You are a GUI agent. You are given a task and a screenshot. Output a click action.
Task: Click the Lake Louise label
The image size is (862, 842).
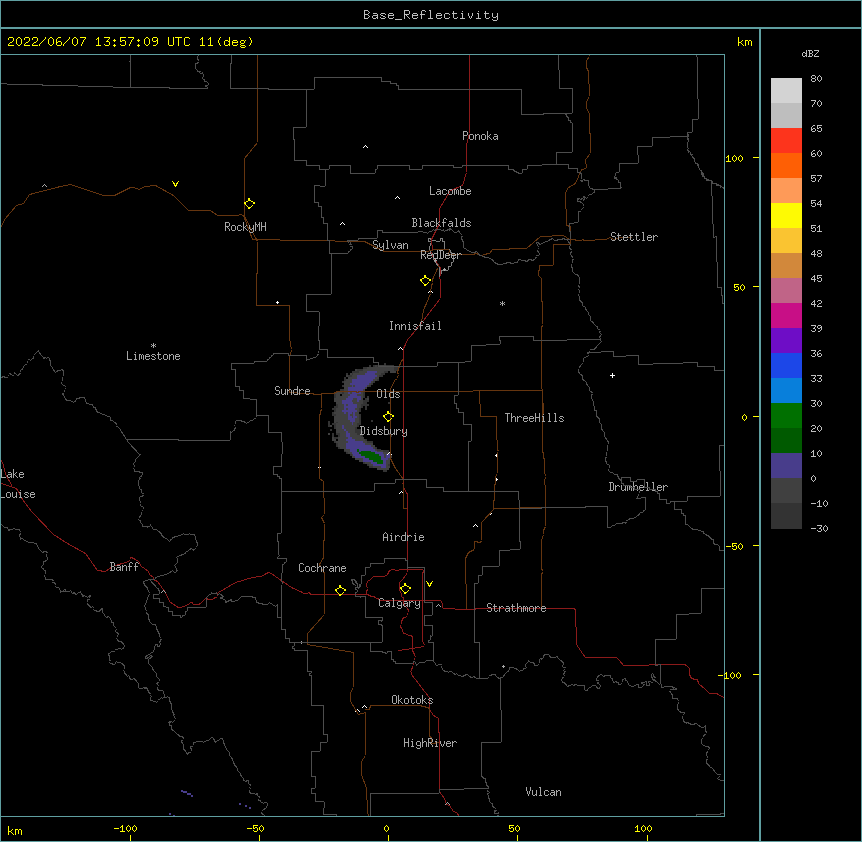pyautogui.click(x=18, y=484)
